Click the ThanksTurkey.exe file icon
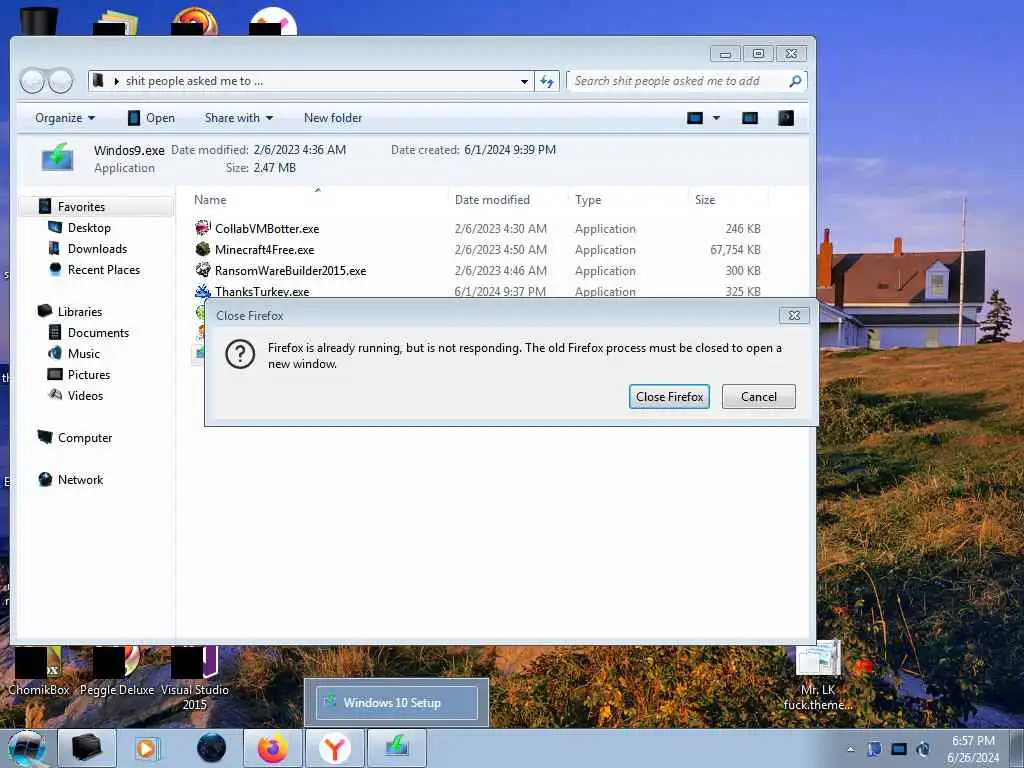The image size is (1024, 768). coord(203,291)
